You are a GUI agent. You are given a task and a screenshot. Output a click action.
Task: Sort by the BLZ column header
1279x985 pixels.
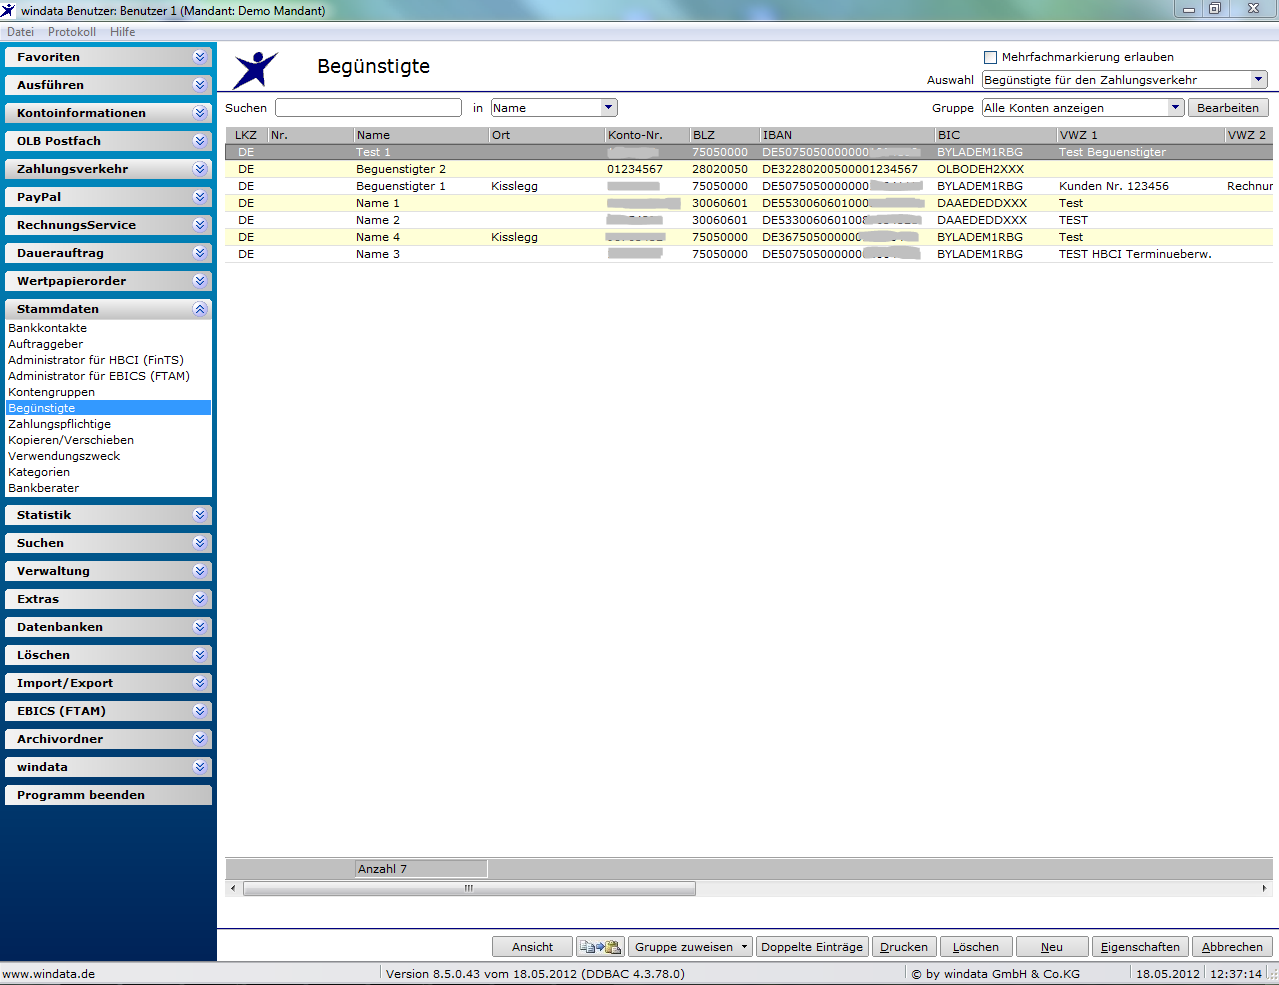(724, 135)
